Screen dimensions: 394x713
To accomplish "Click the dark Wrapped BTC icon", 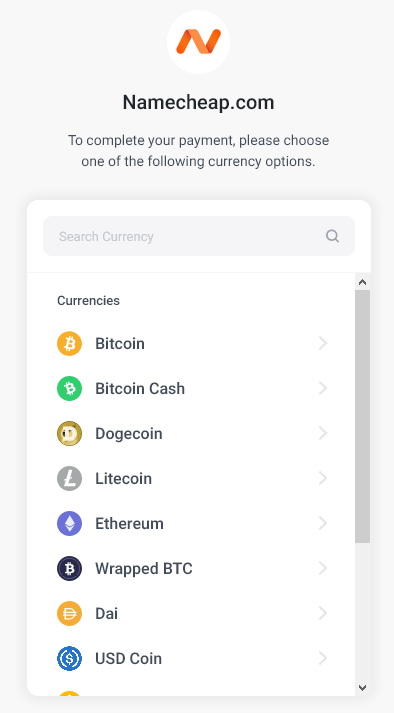I will [70, 568].
